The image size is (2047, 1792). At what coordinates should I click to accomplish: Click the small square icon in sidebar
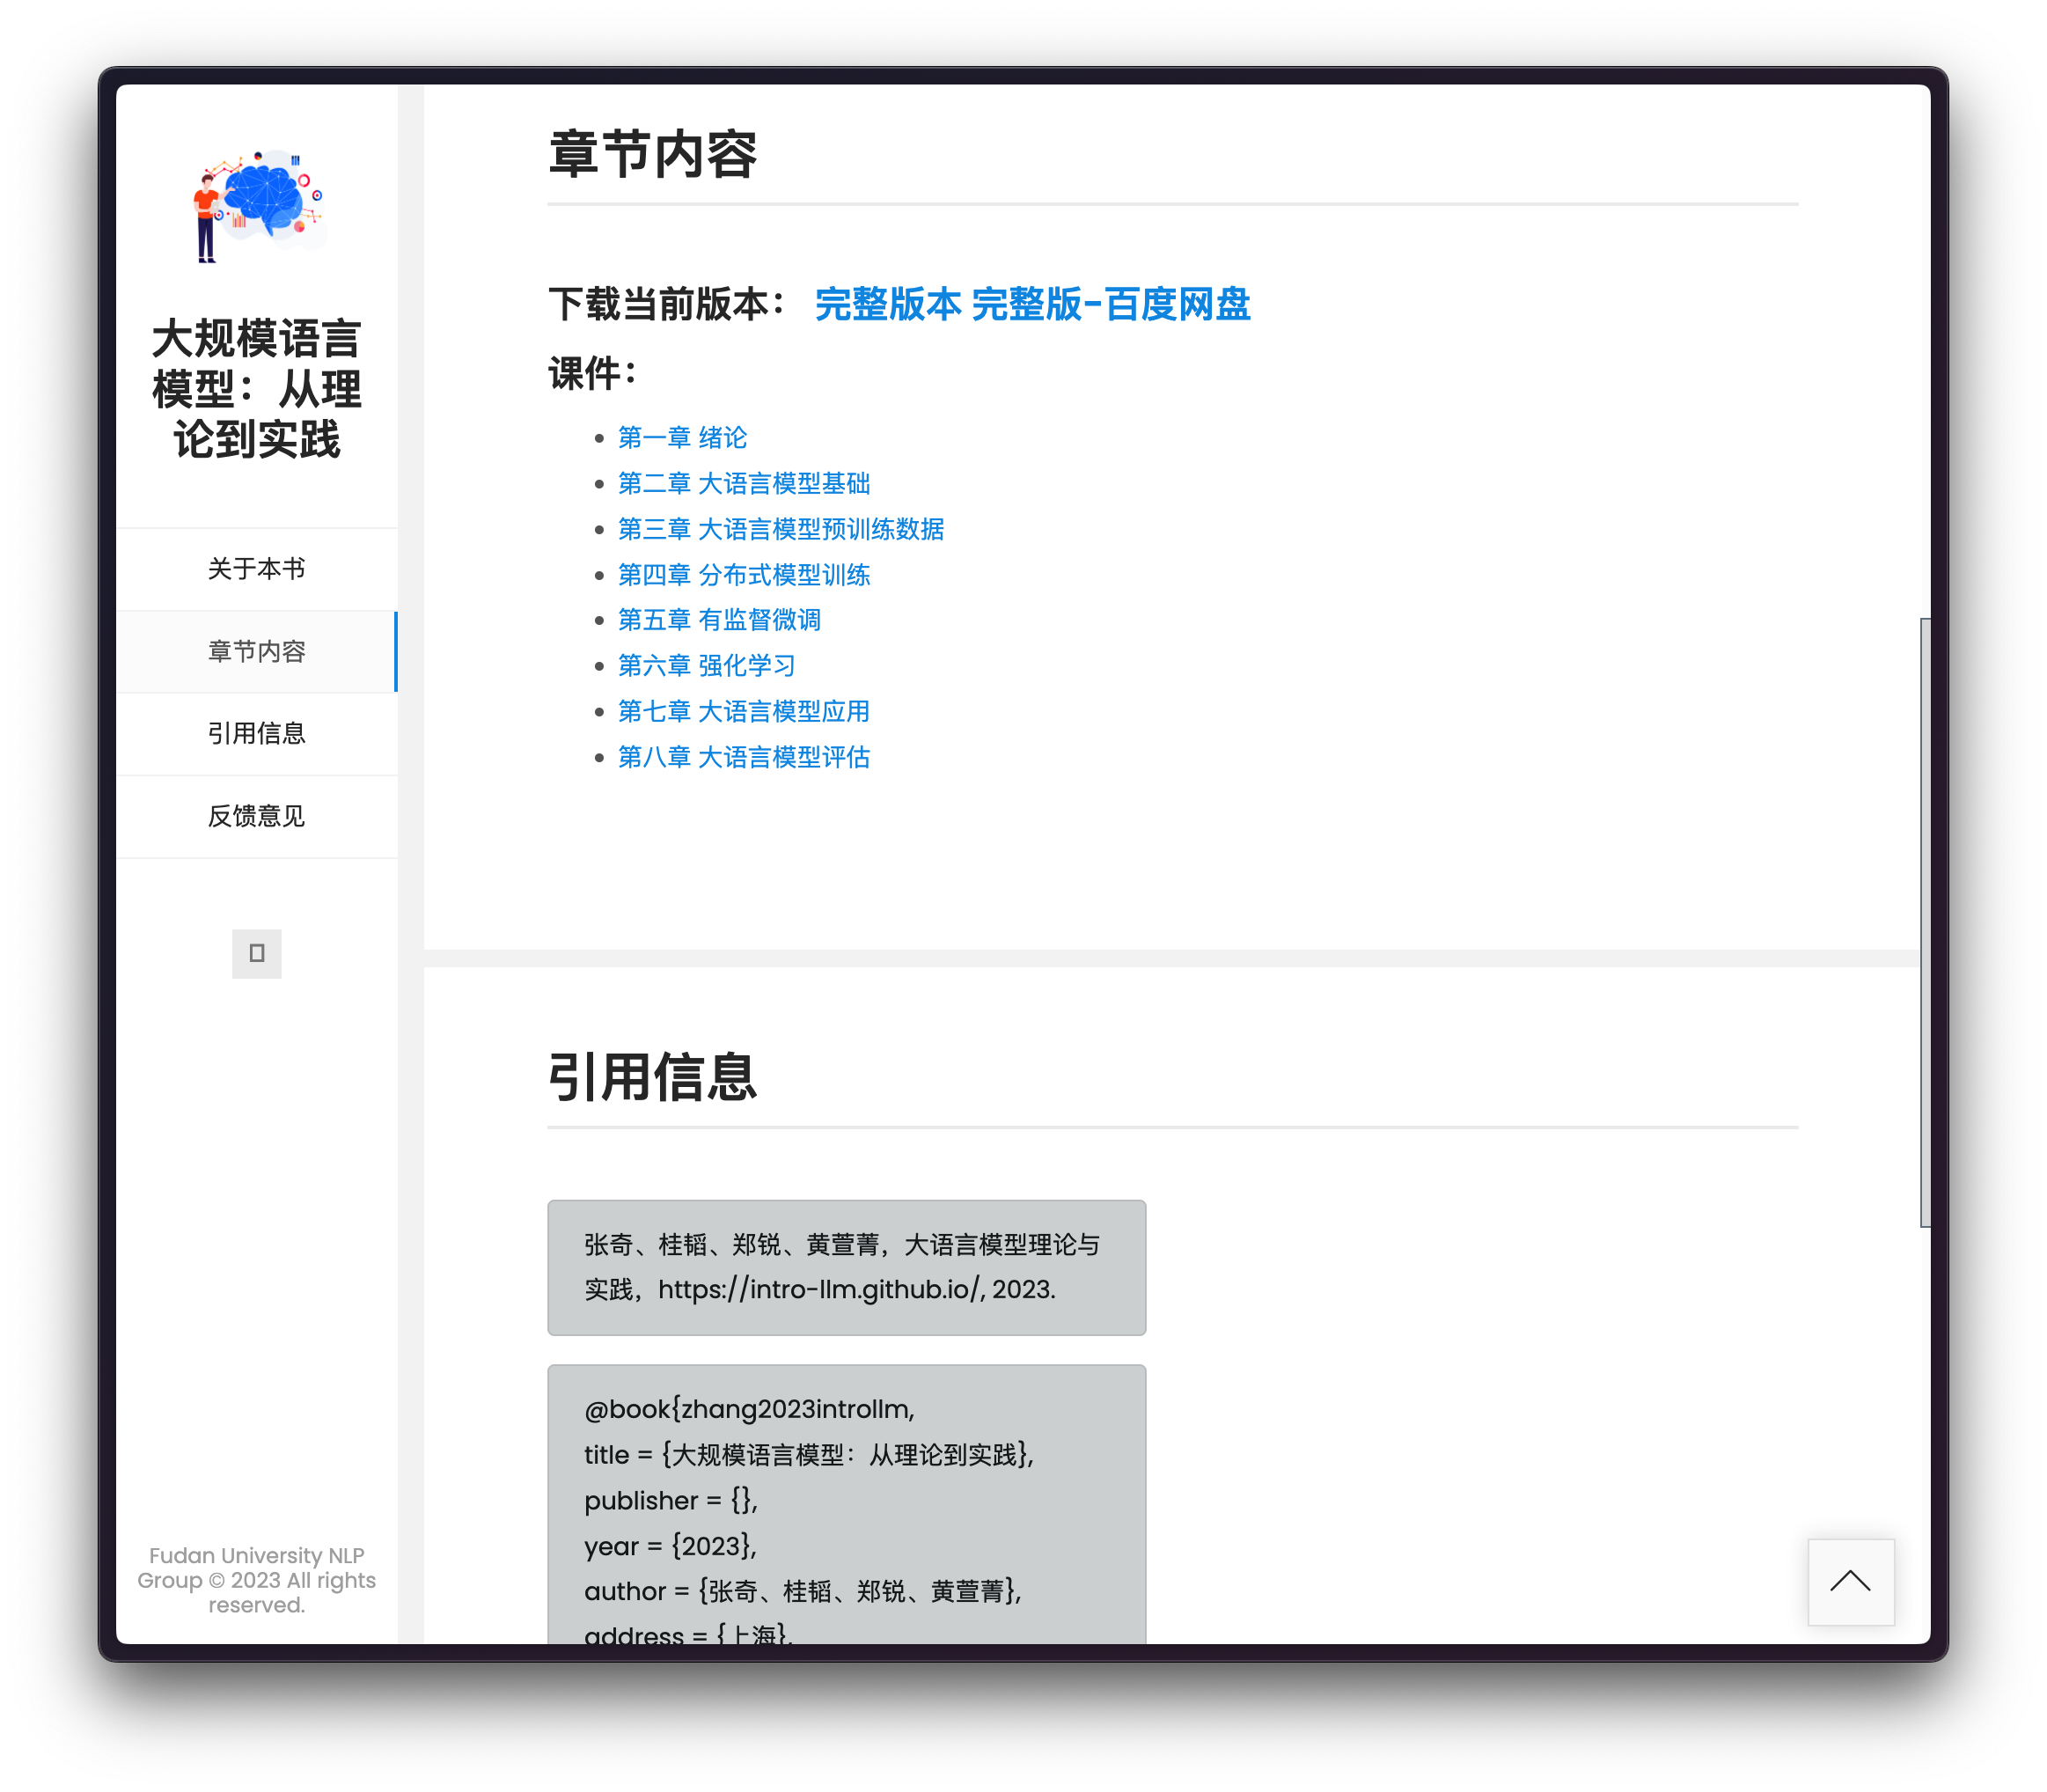point(257,953)
